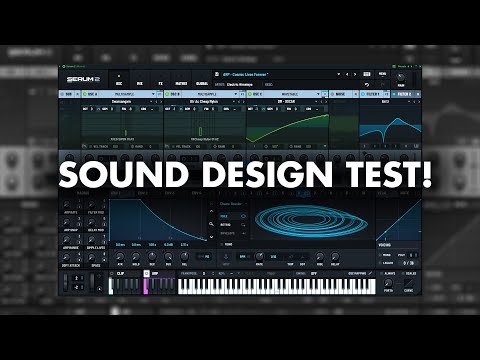Toggle OSC A power button
The height and width of the screenshot is (360, 480).
[x=85, y=94]
